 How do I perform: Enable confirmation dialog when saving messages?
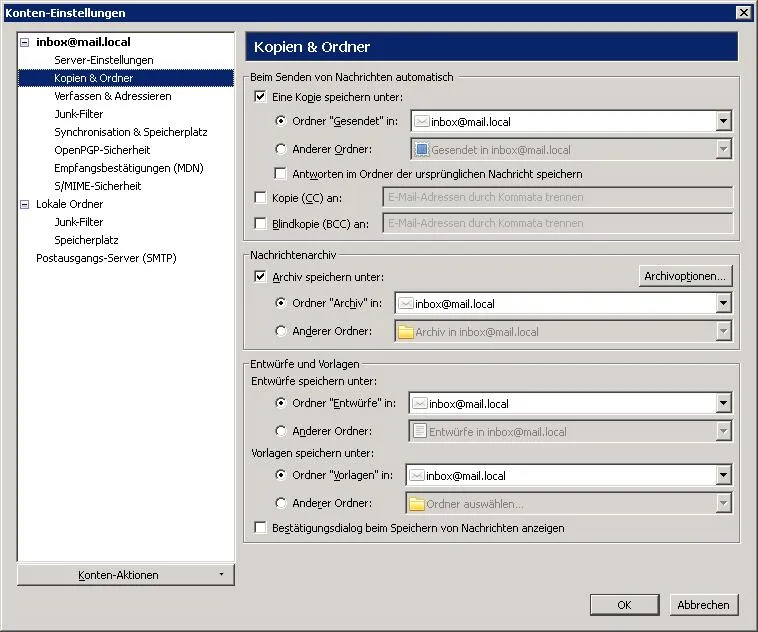click(x=260, y=528)
